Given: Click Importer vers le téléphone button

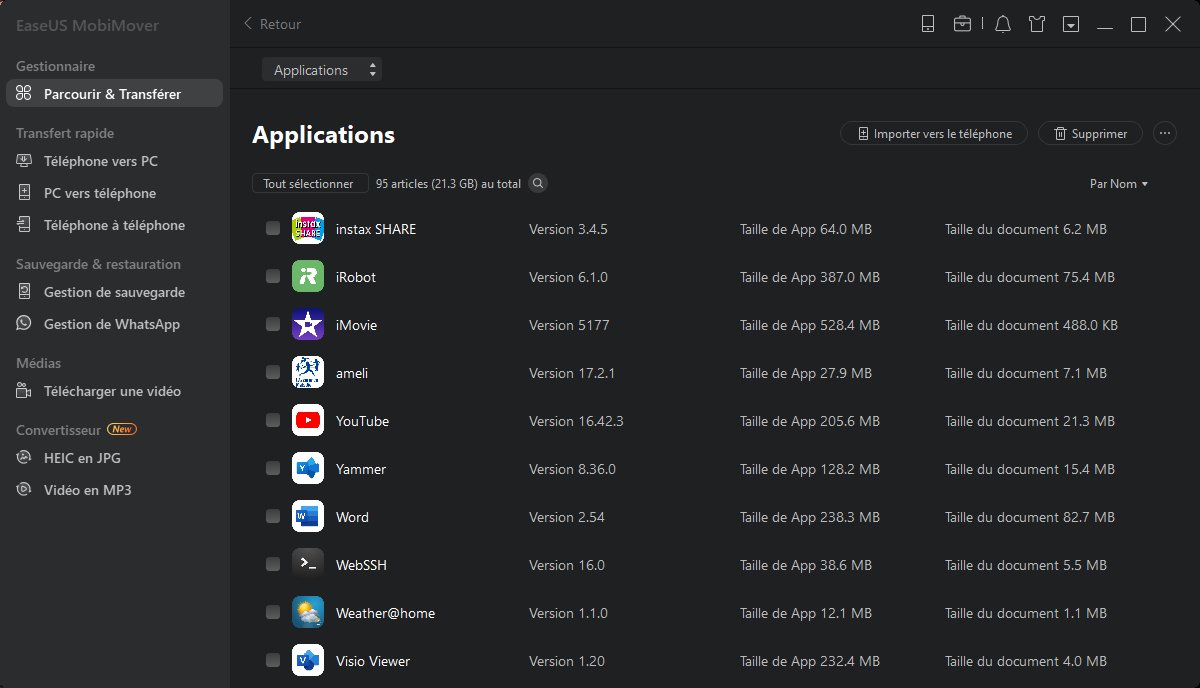Looking at the screenshot, I should (934, 133).
